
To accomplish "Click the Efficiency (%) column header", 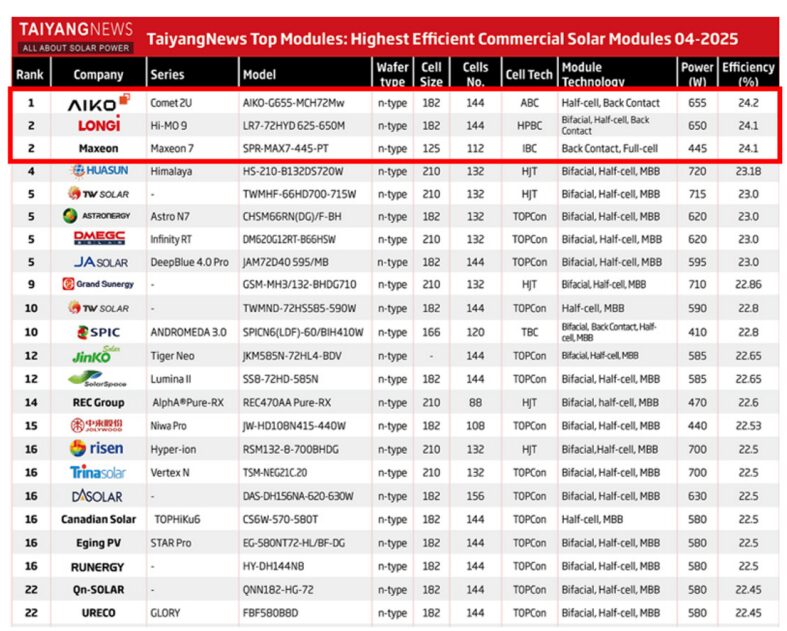I will [x=748, y=74].
